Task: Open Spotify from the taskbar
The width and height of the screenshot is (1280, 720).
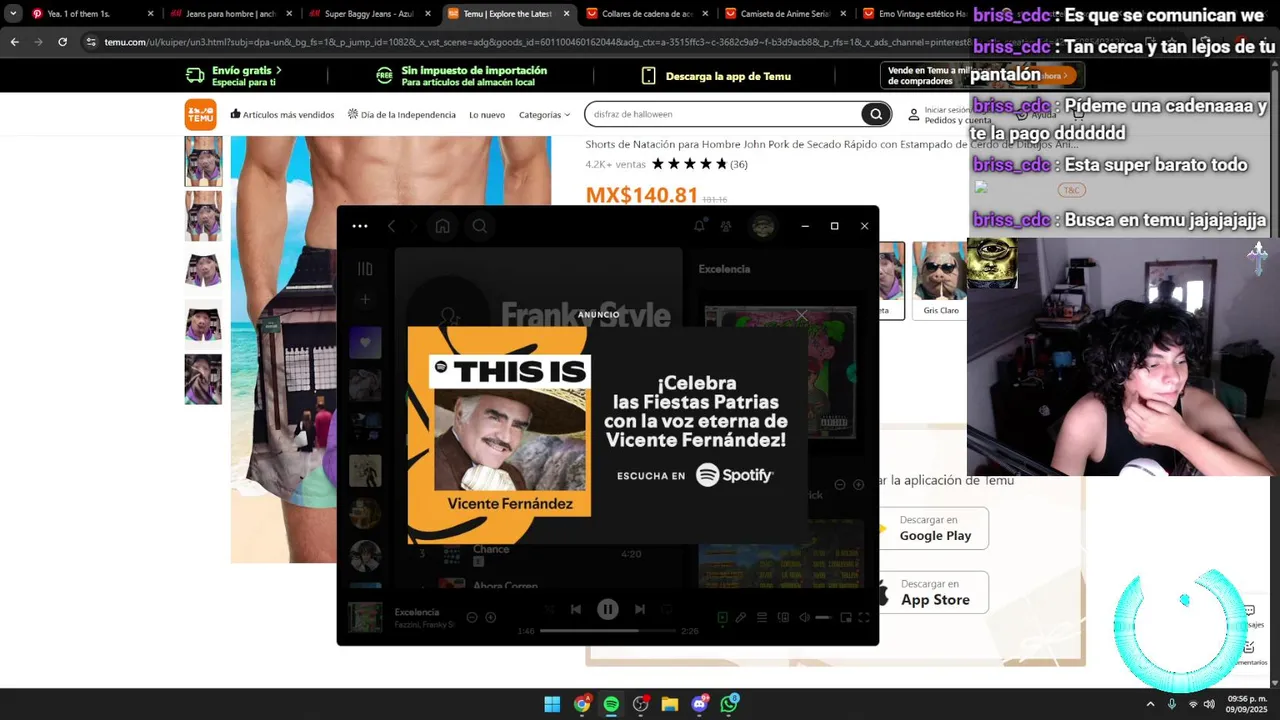Action: 611,704
